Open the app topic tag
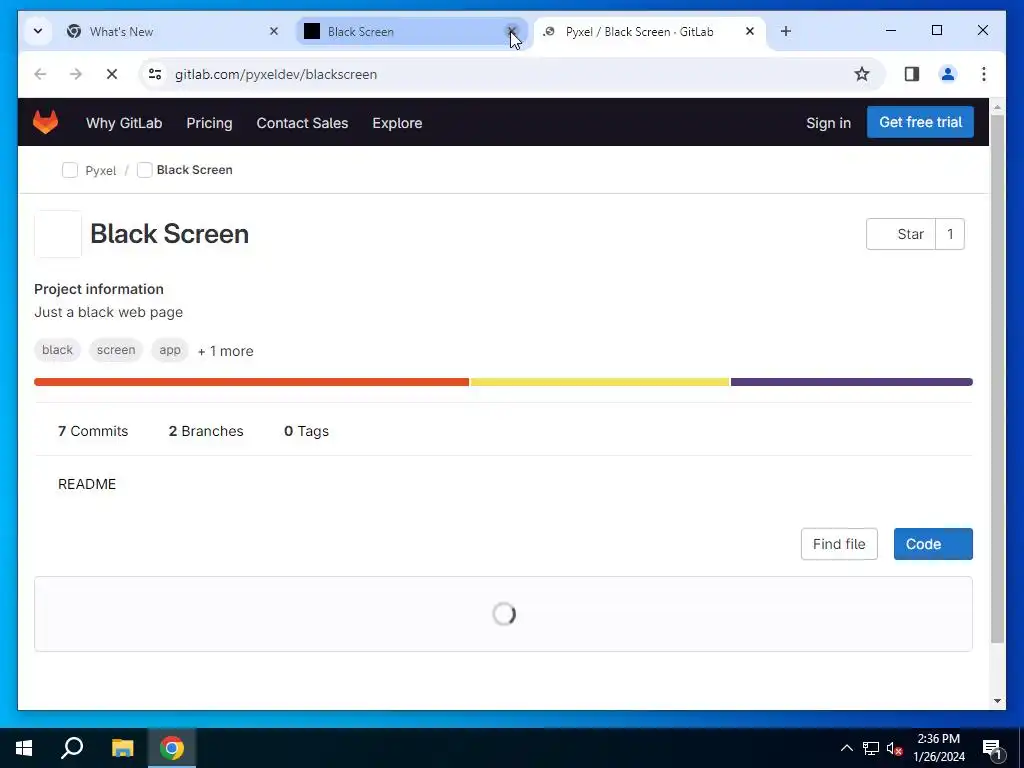1024x768 pixels. (170, 350)
